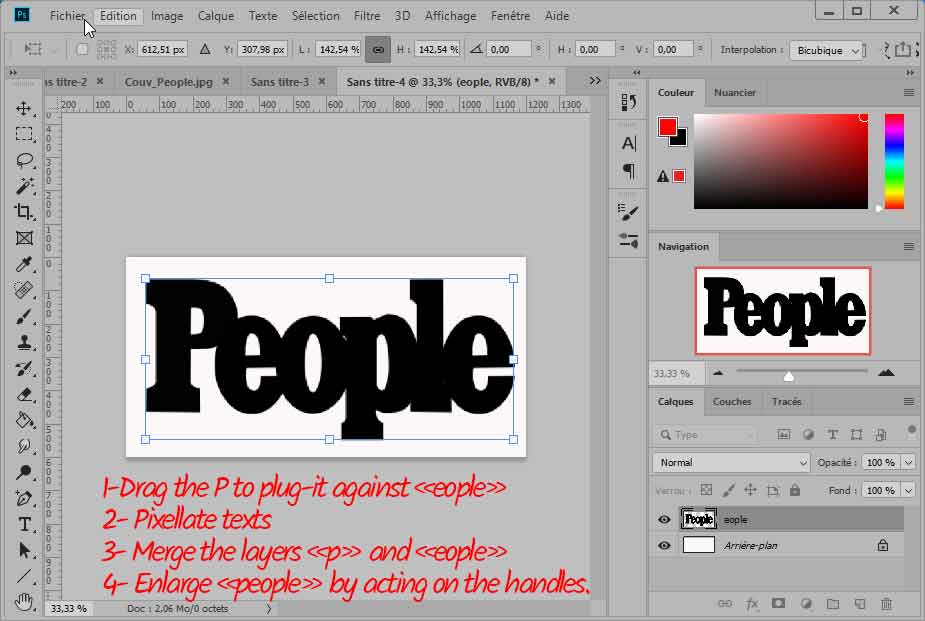Screen dimensions: 925x621
Task: Open the Navigation panel menu
Action: (x=908, y=247)
